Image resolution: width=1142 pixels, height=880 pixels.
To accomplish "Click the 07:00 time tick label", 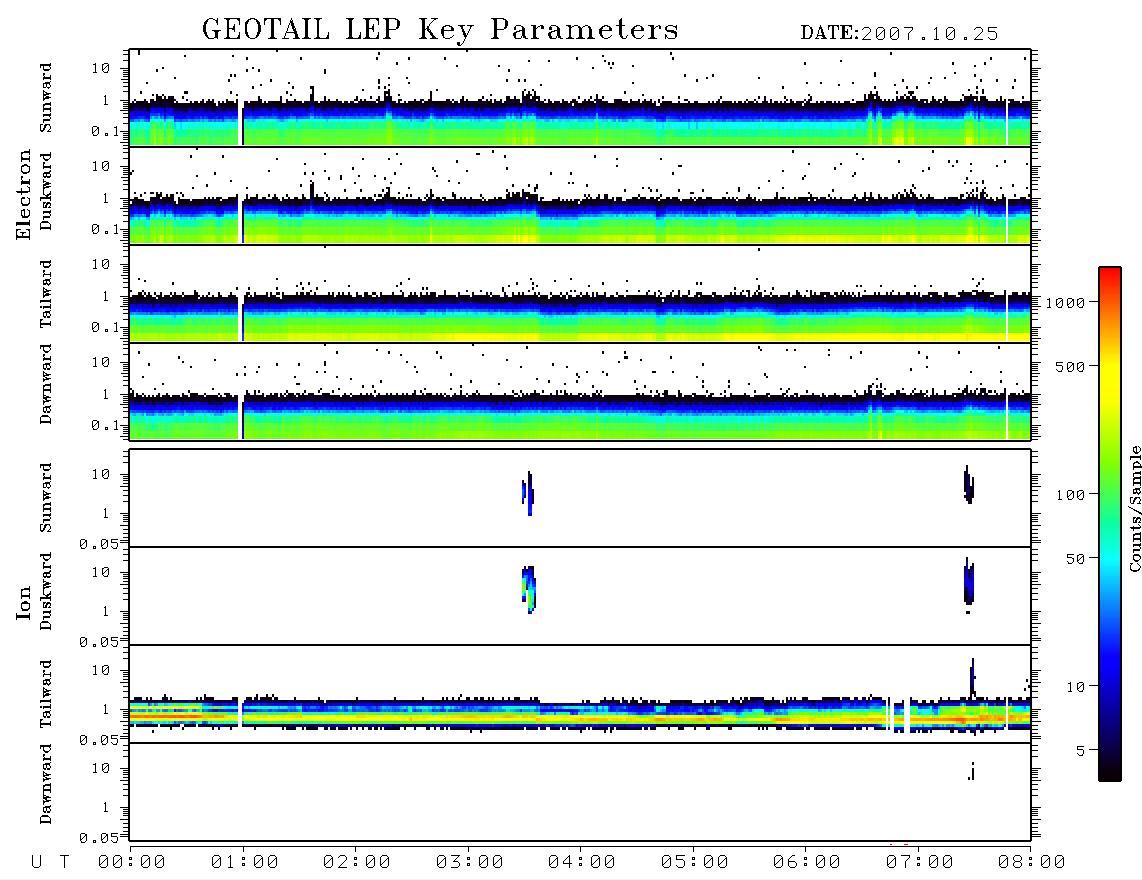I will [920, 863].
